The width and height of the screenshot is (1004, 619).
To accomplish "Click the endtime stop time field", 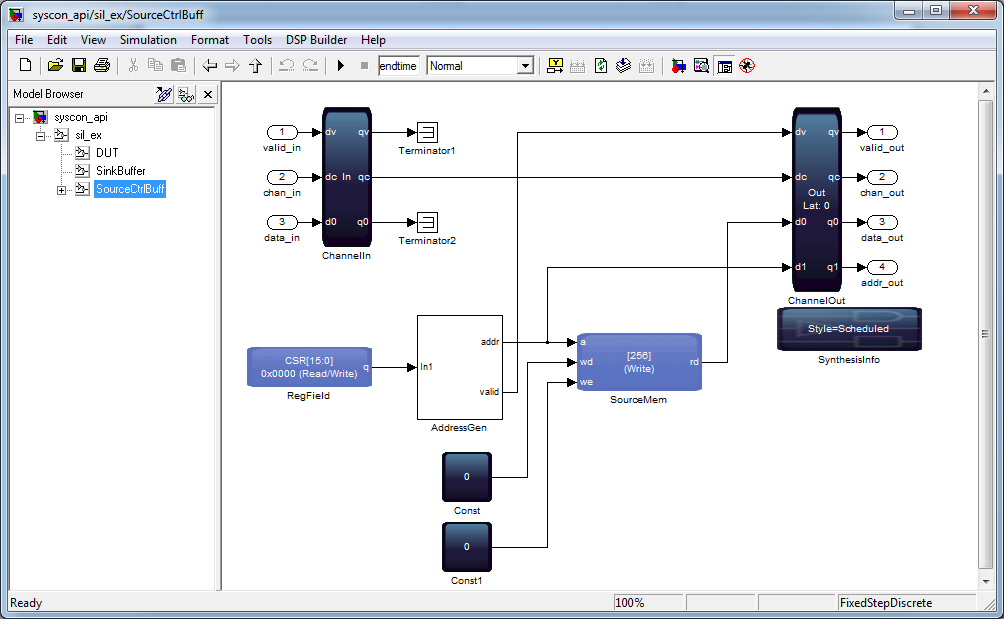I will [399, 66].
